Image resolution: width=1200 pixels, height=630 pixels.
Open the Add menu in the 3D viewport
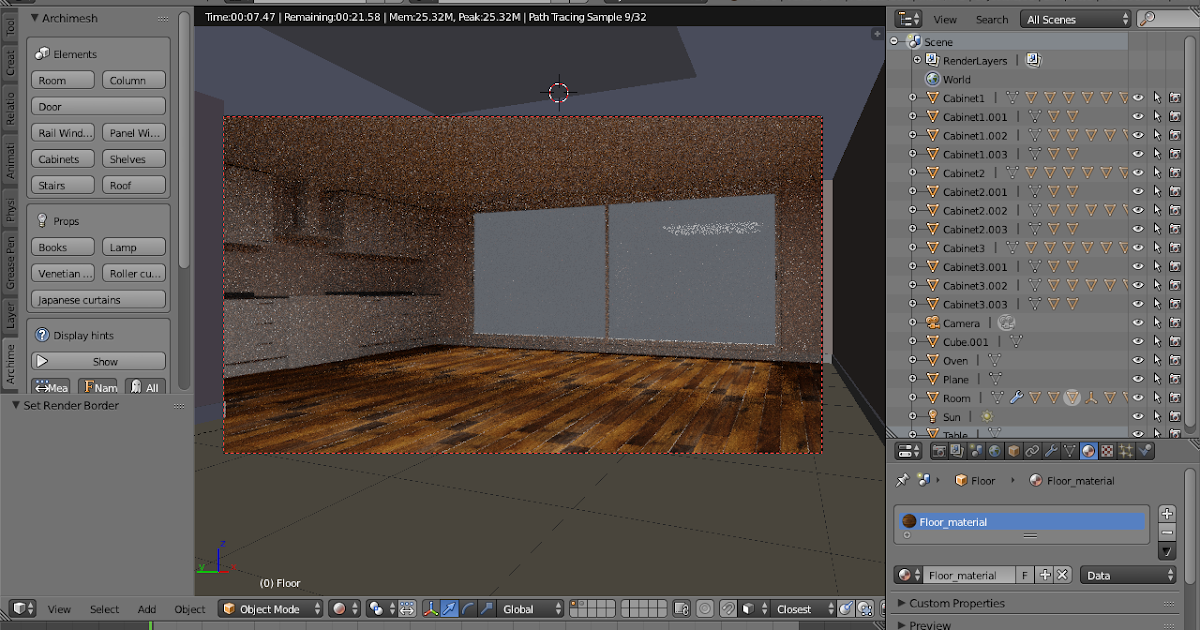coord(146,608)
